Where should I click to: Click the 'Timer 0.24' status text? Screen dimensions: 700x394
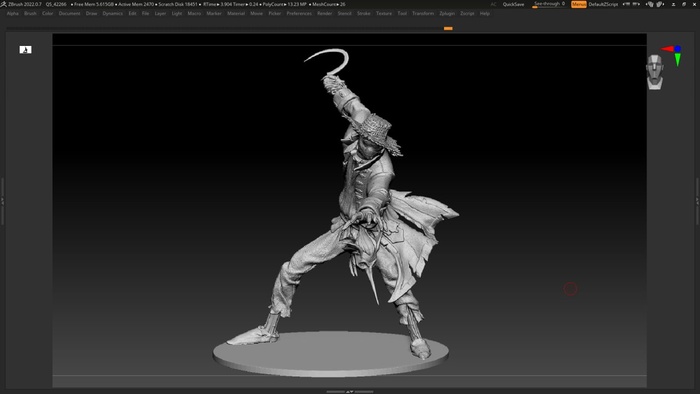point(245,4)
